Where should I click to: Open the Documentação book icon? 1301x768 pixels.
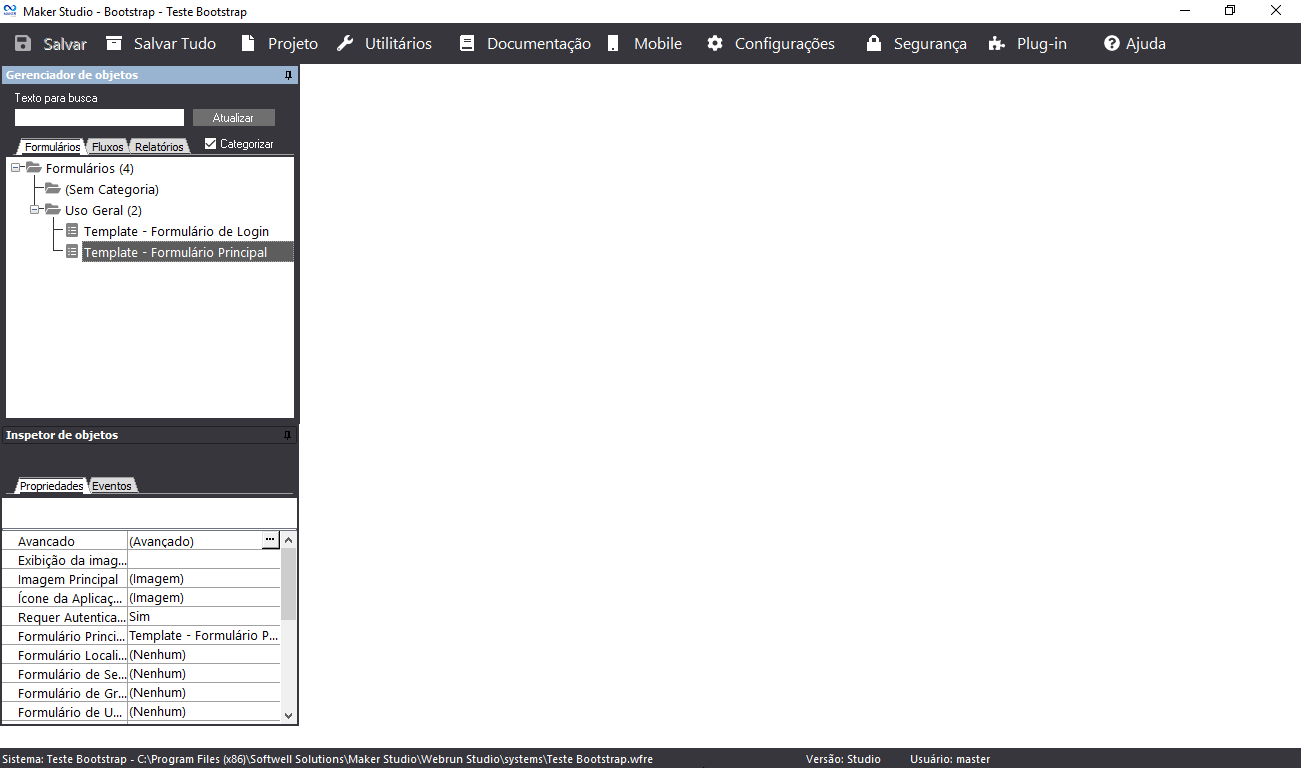467,44
